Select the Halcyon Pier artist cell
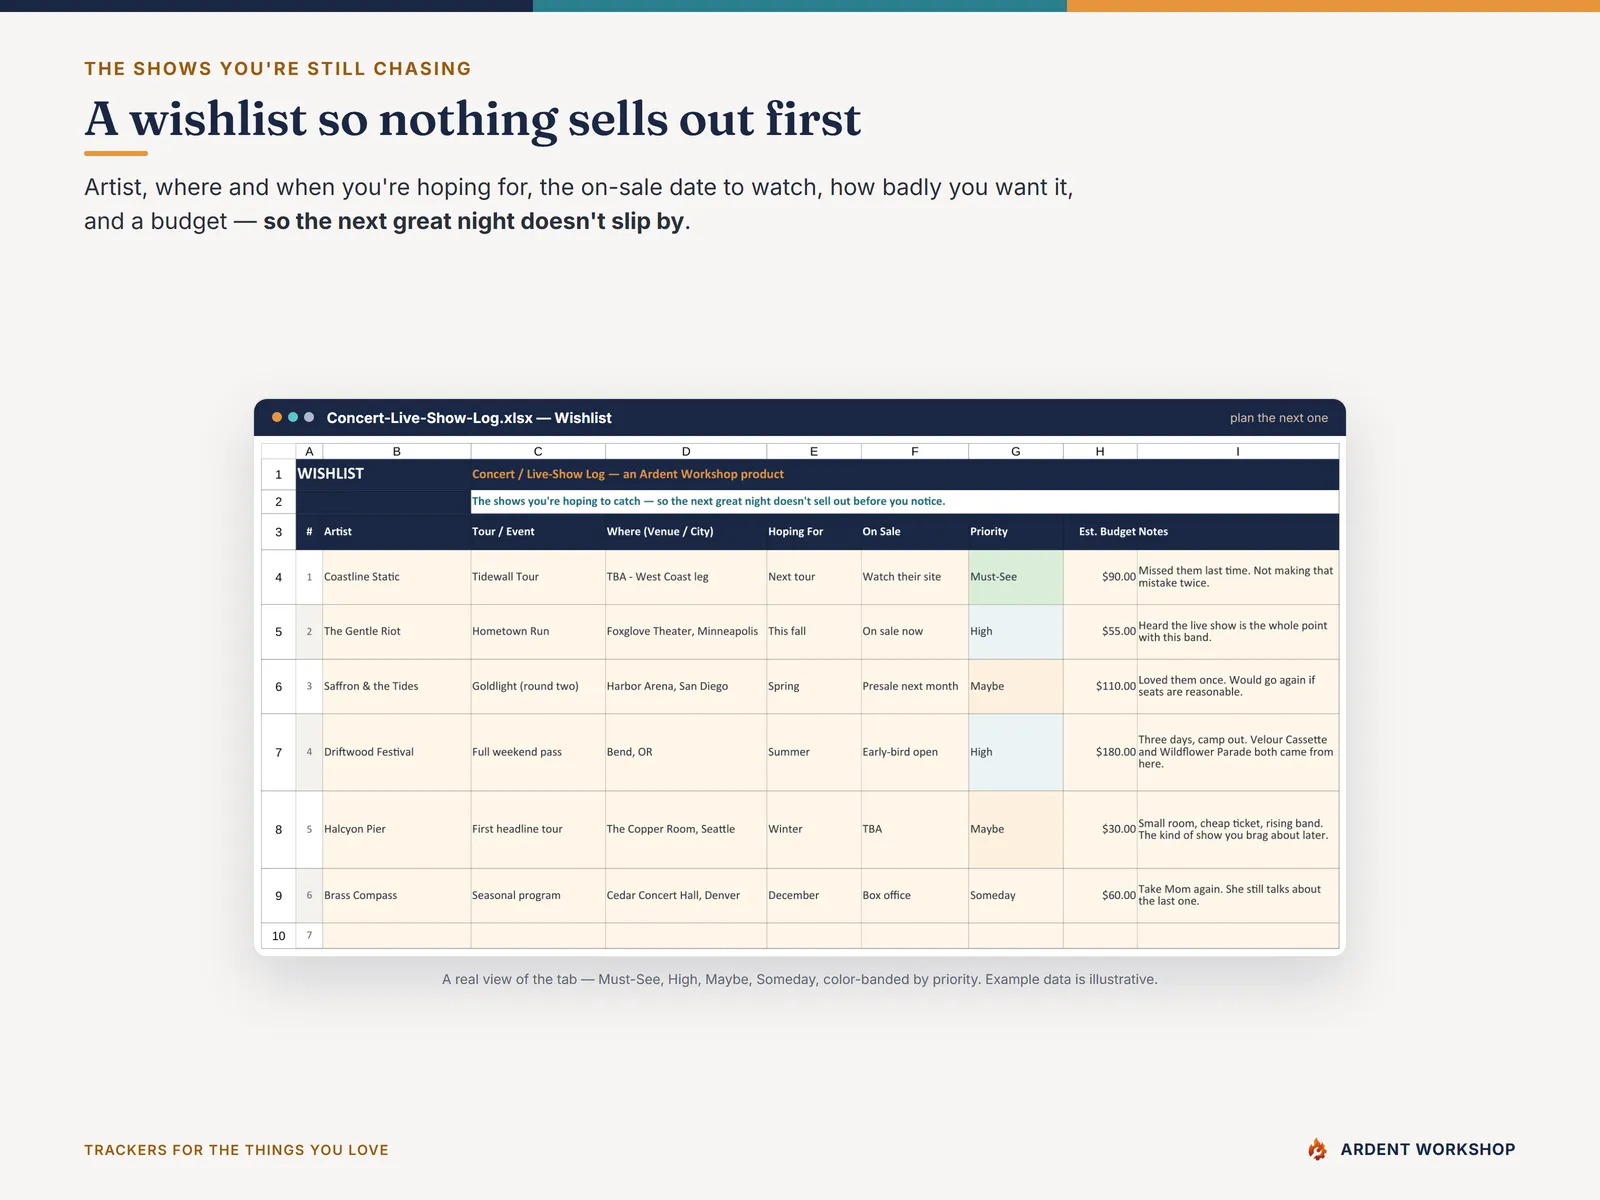Viewport: 1600px width, 1200px height. (x=397, y=829)
